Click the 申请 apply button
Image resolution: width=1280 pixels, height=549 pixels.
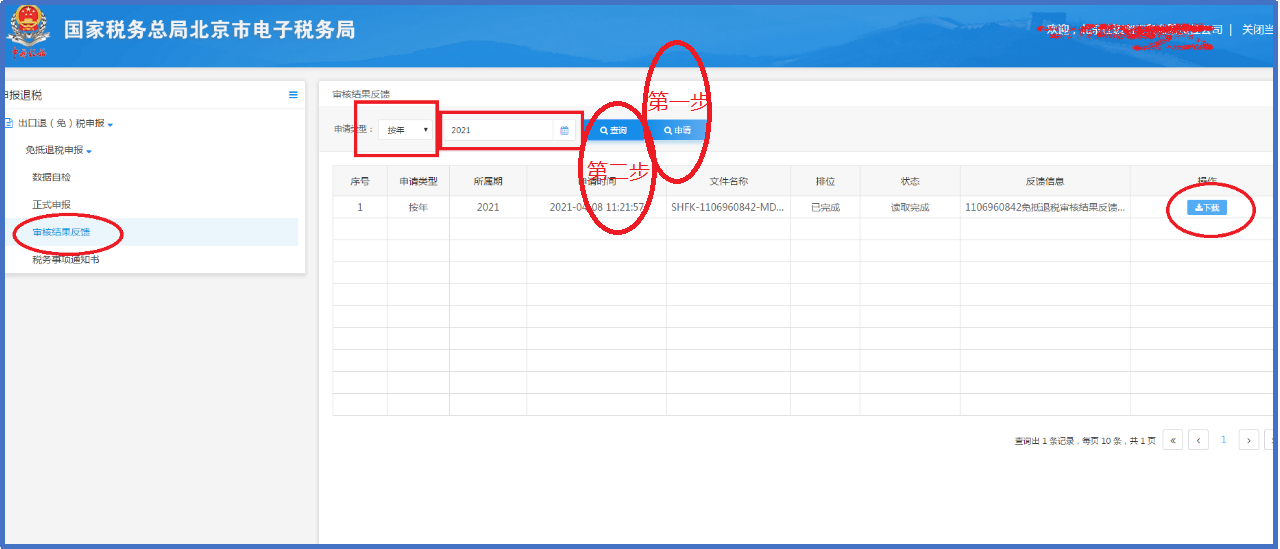(677, 130)
